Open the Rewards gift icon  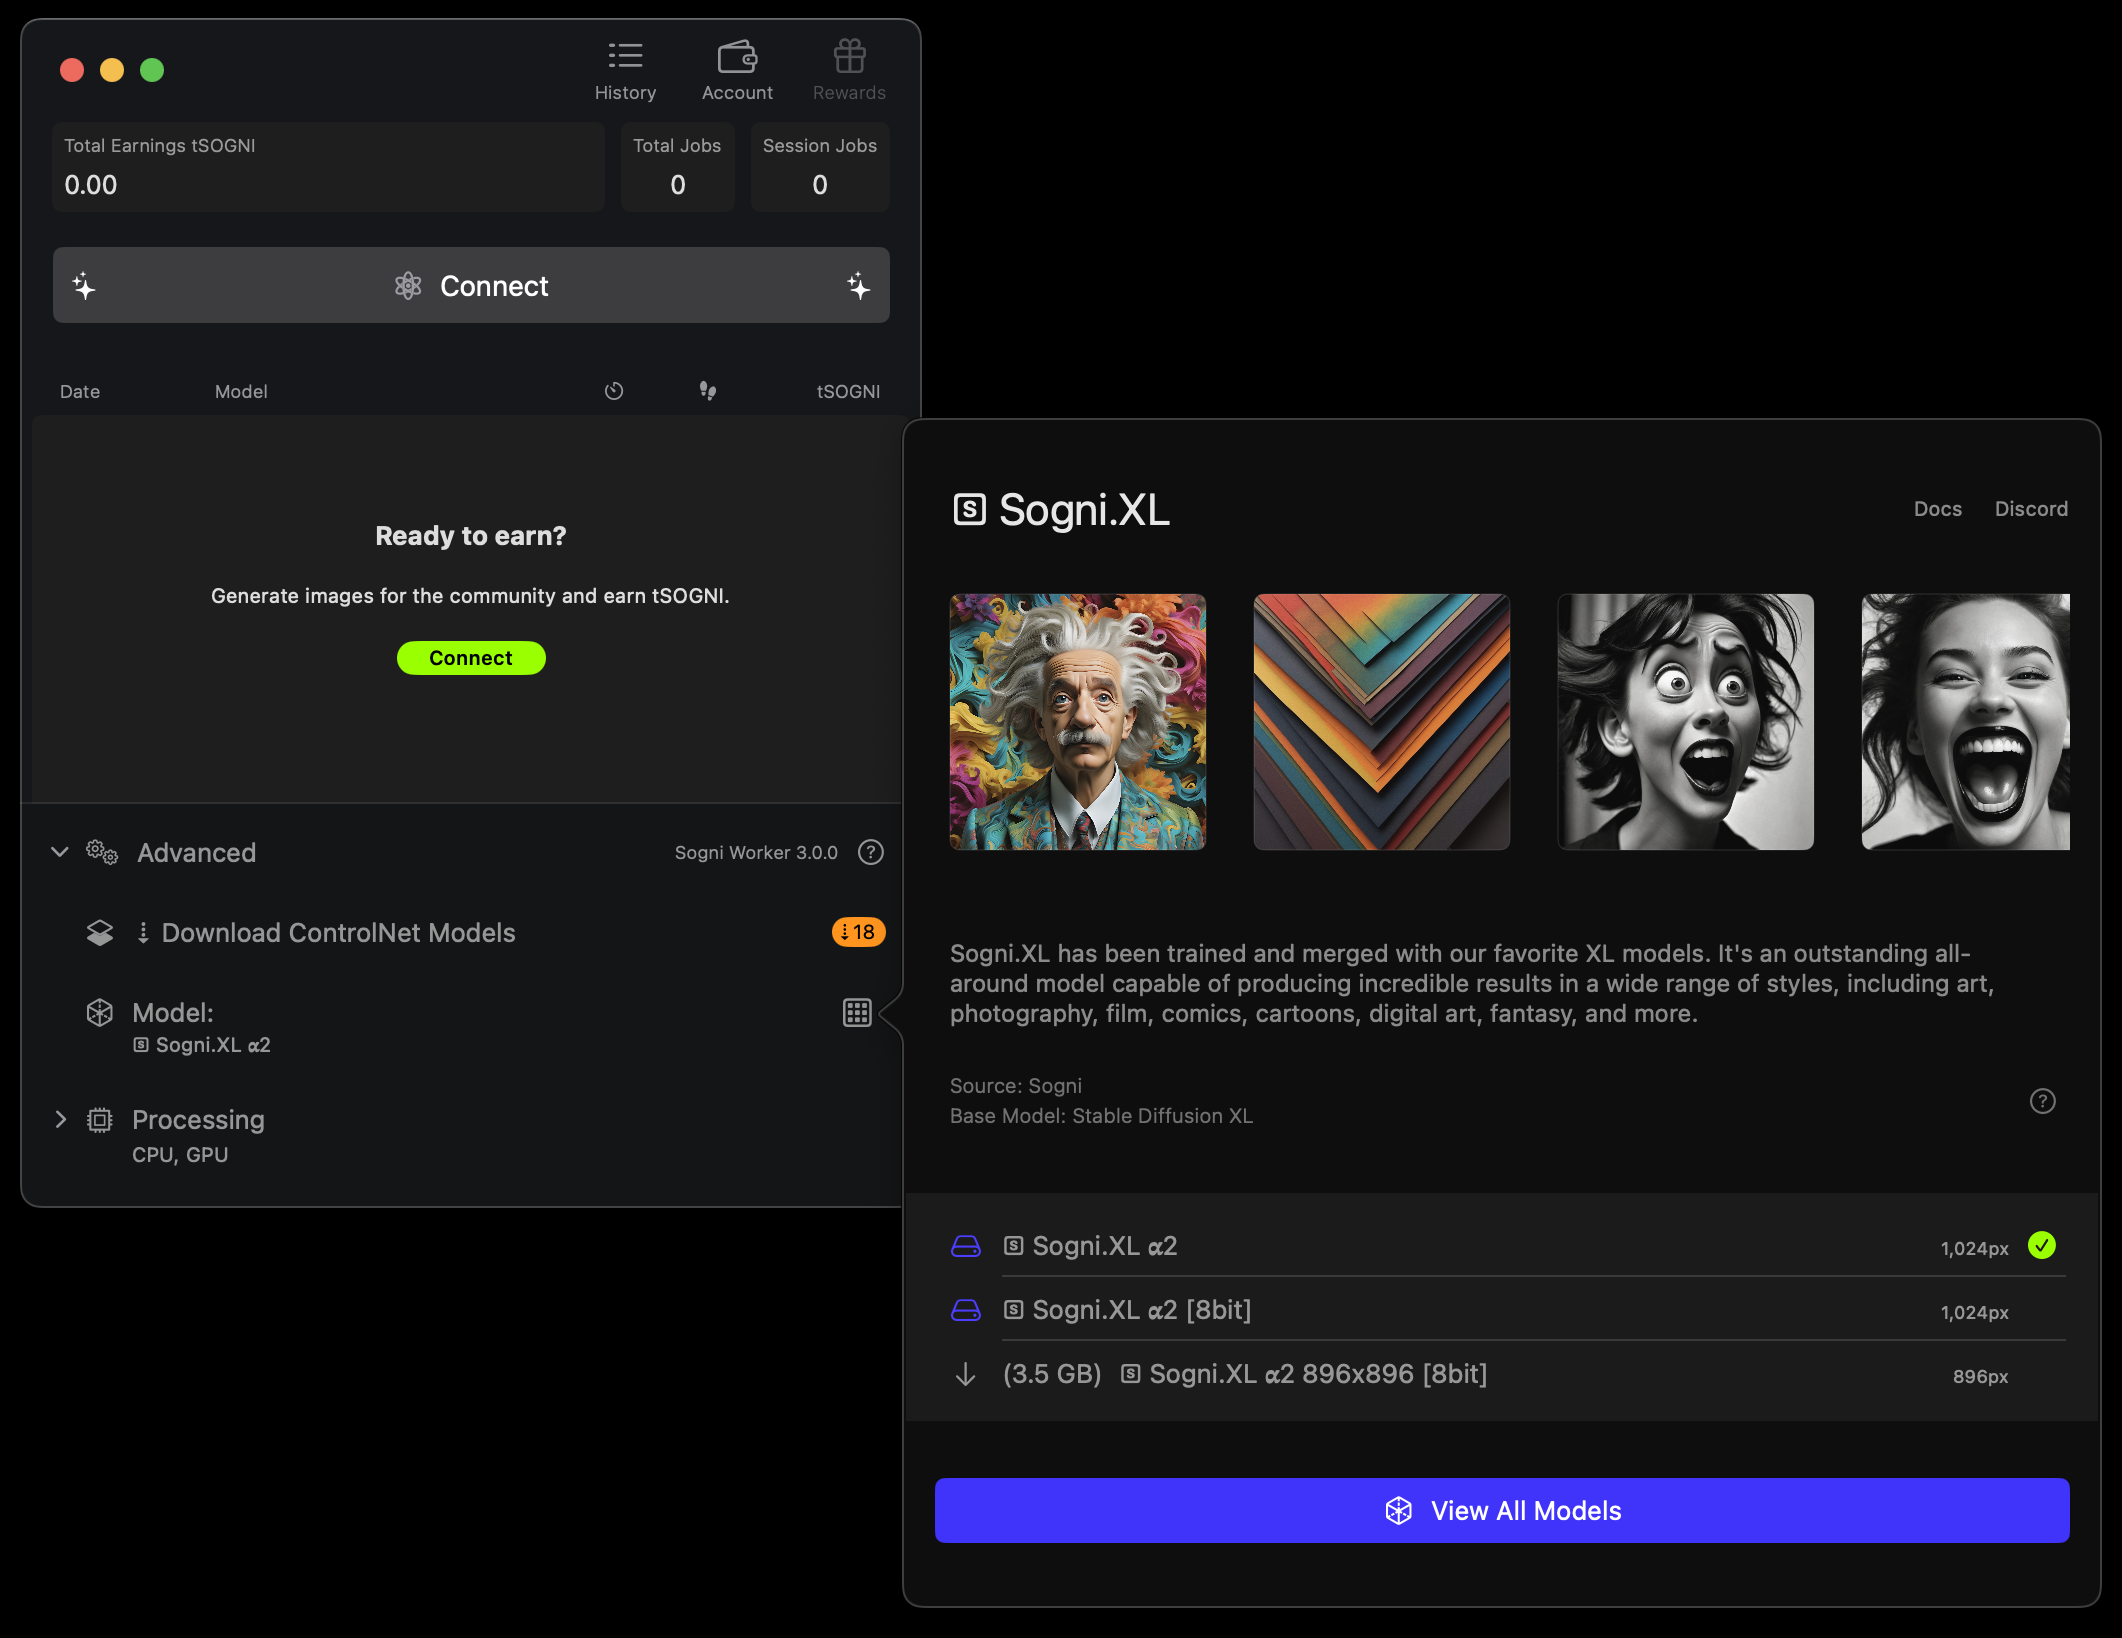(x=849, y=56)
